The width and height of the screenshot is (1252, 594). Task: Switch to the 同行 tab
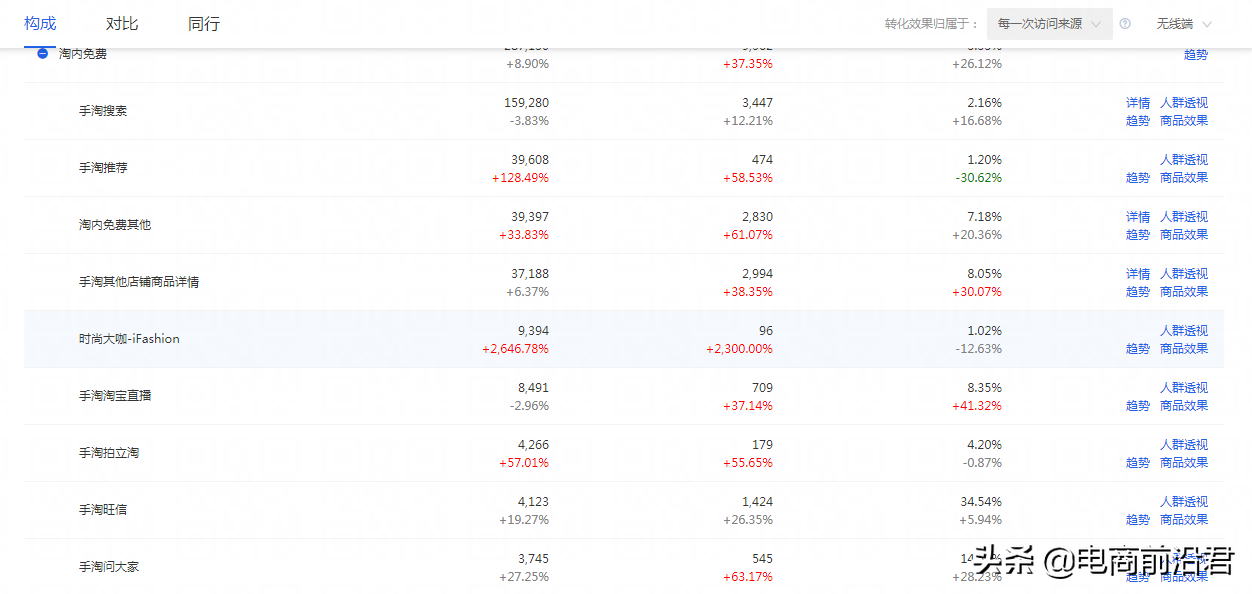click(x=204, y=24)
